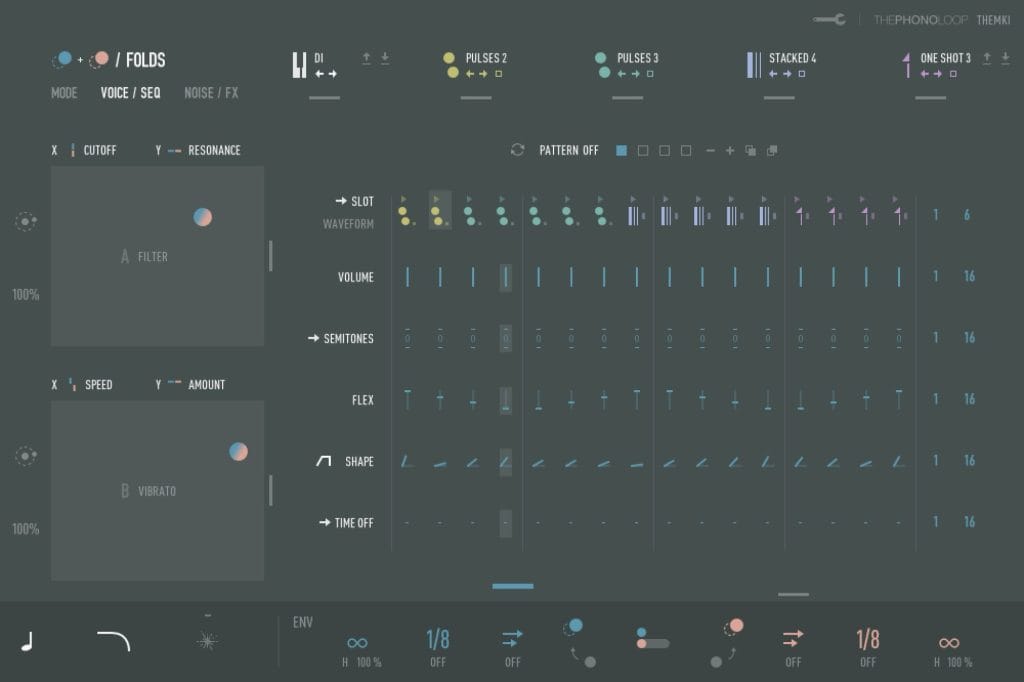
Task: Switch to the Voice / Seq tab
Action: pyautogui.click(x=130, y=93)
